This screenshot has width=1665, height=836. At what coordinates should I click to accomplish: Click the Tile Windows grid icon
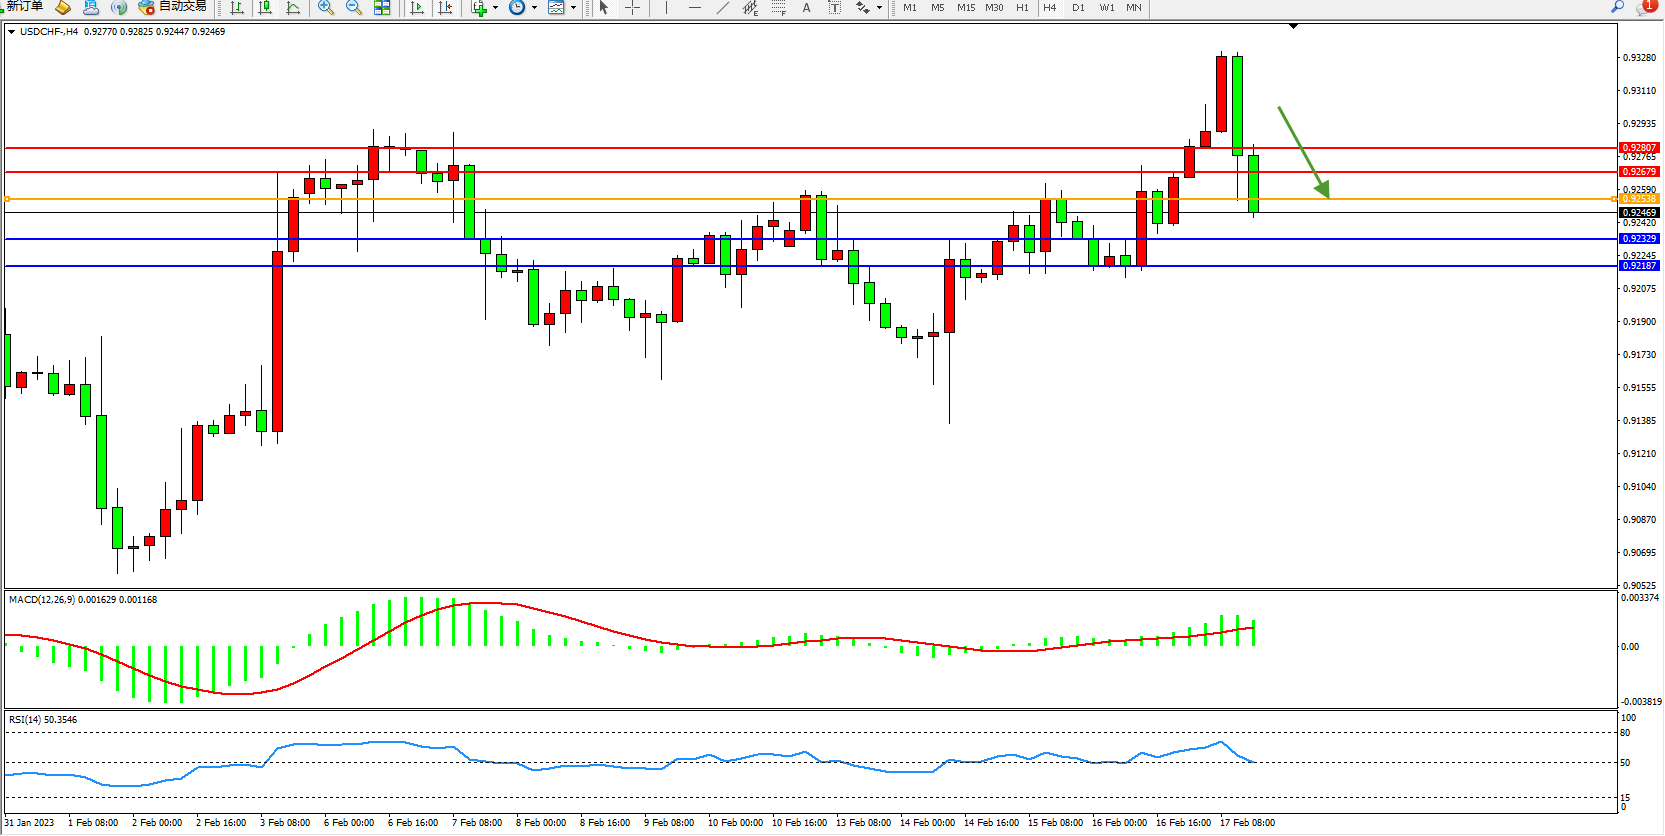click(x=382, y=7)
